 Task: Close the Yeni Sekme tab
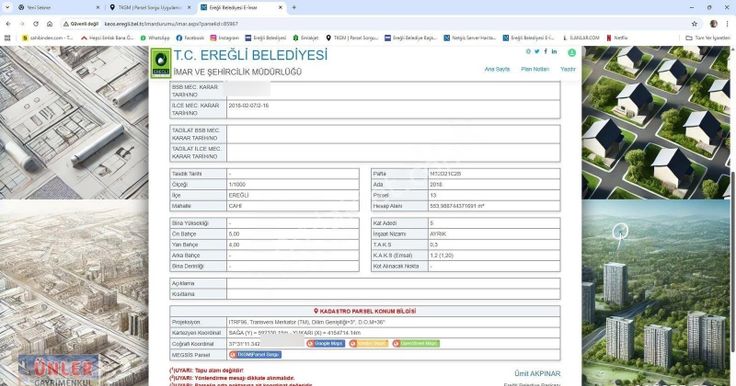(98, 8)
